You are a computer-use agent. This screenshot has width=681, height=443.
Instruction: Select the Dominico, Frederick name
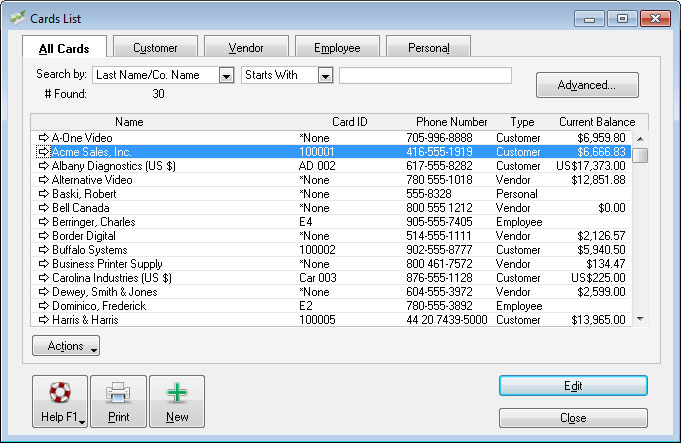(x=99, y=306)
